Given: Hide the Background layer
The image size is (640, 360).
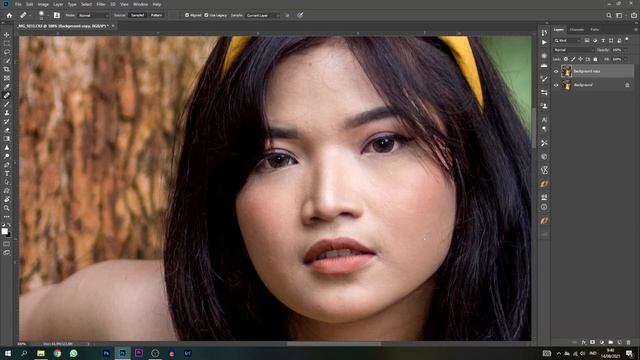Looking at the screenshot, I should (x=556, y=85).
